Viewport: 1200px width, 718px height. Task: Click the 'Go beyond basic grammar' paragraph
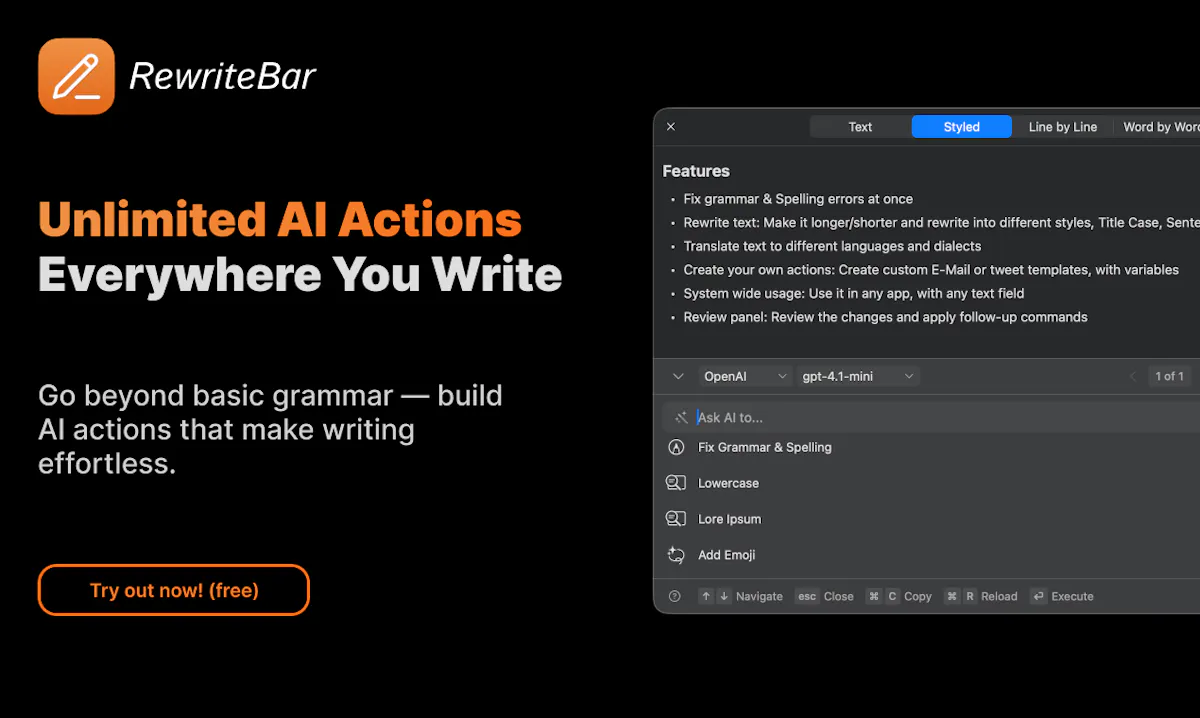tap(270, 430)
